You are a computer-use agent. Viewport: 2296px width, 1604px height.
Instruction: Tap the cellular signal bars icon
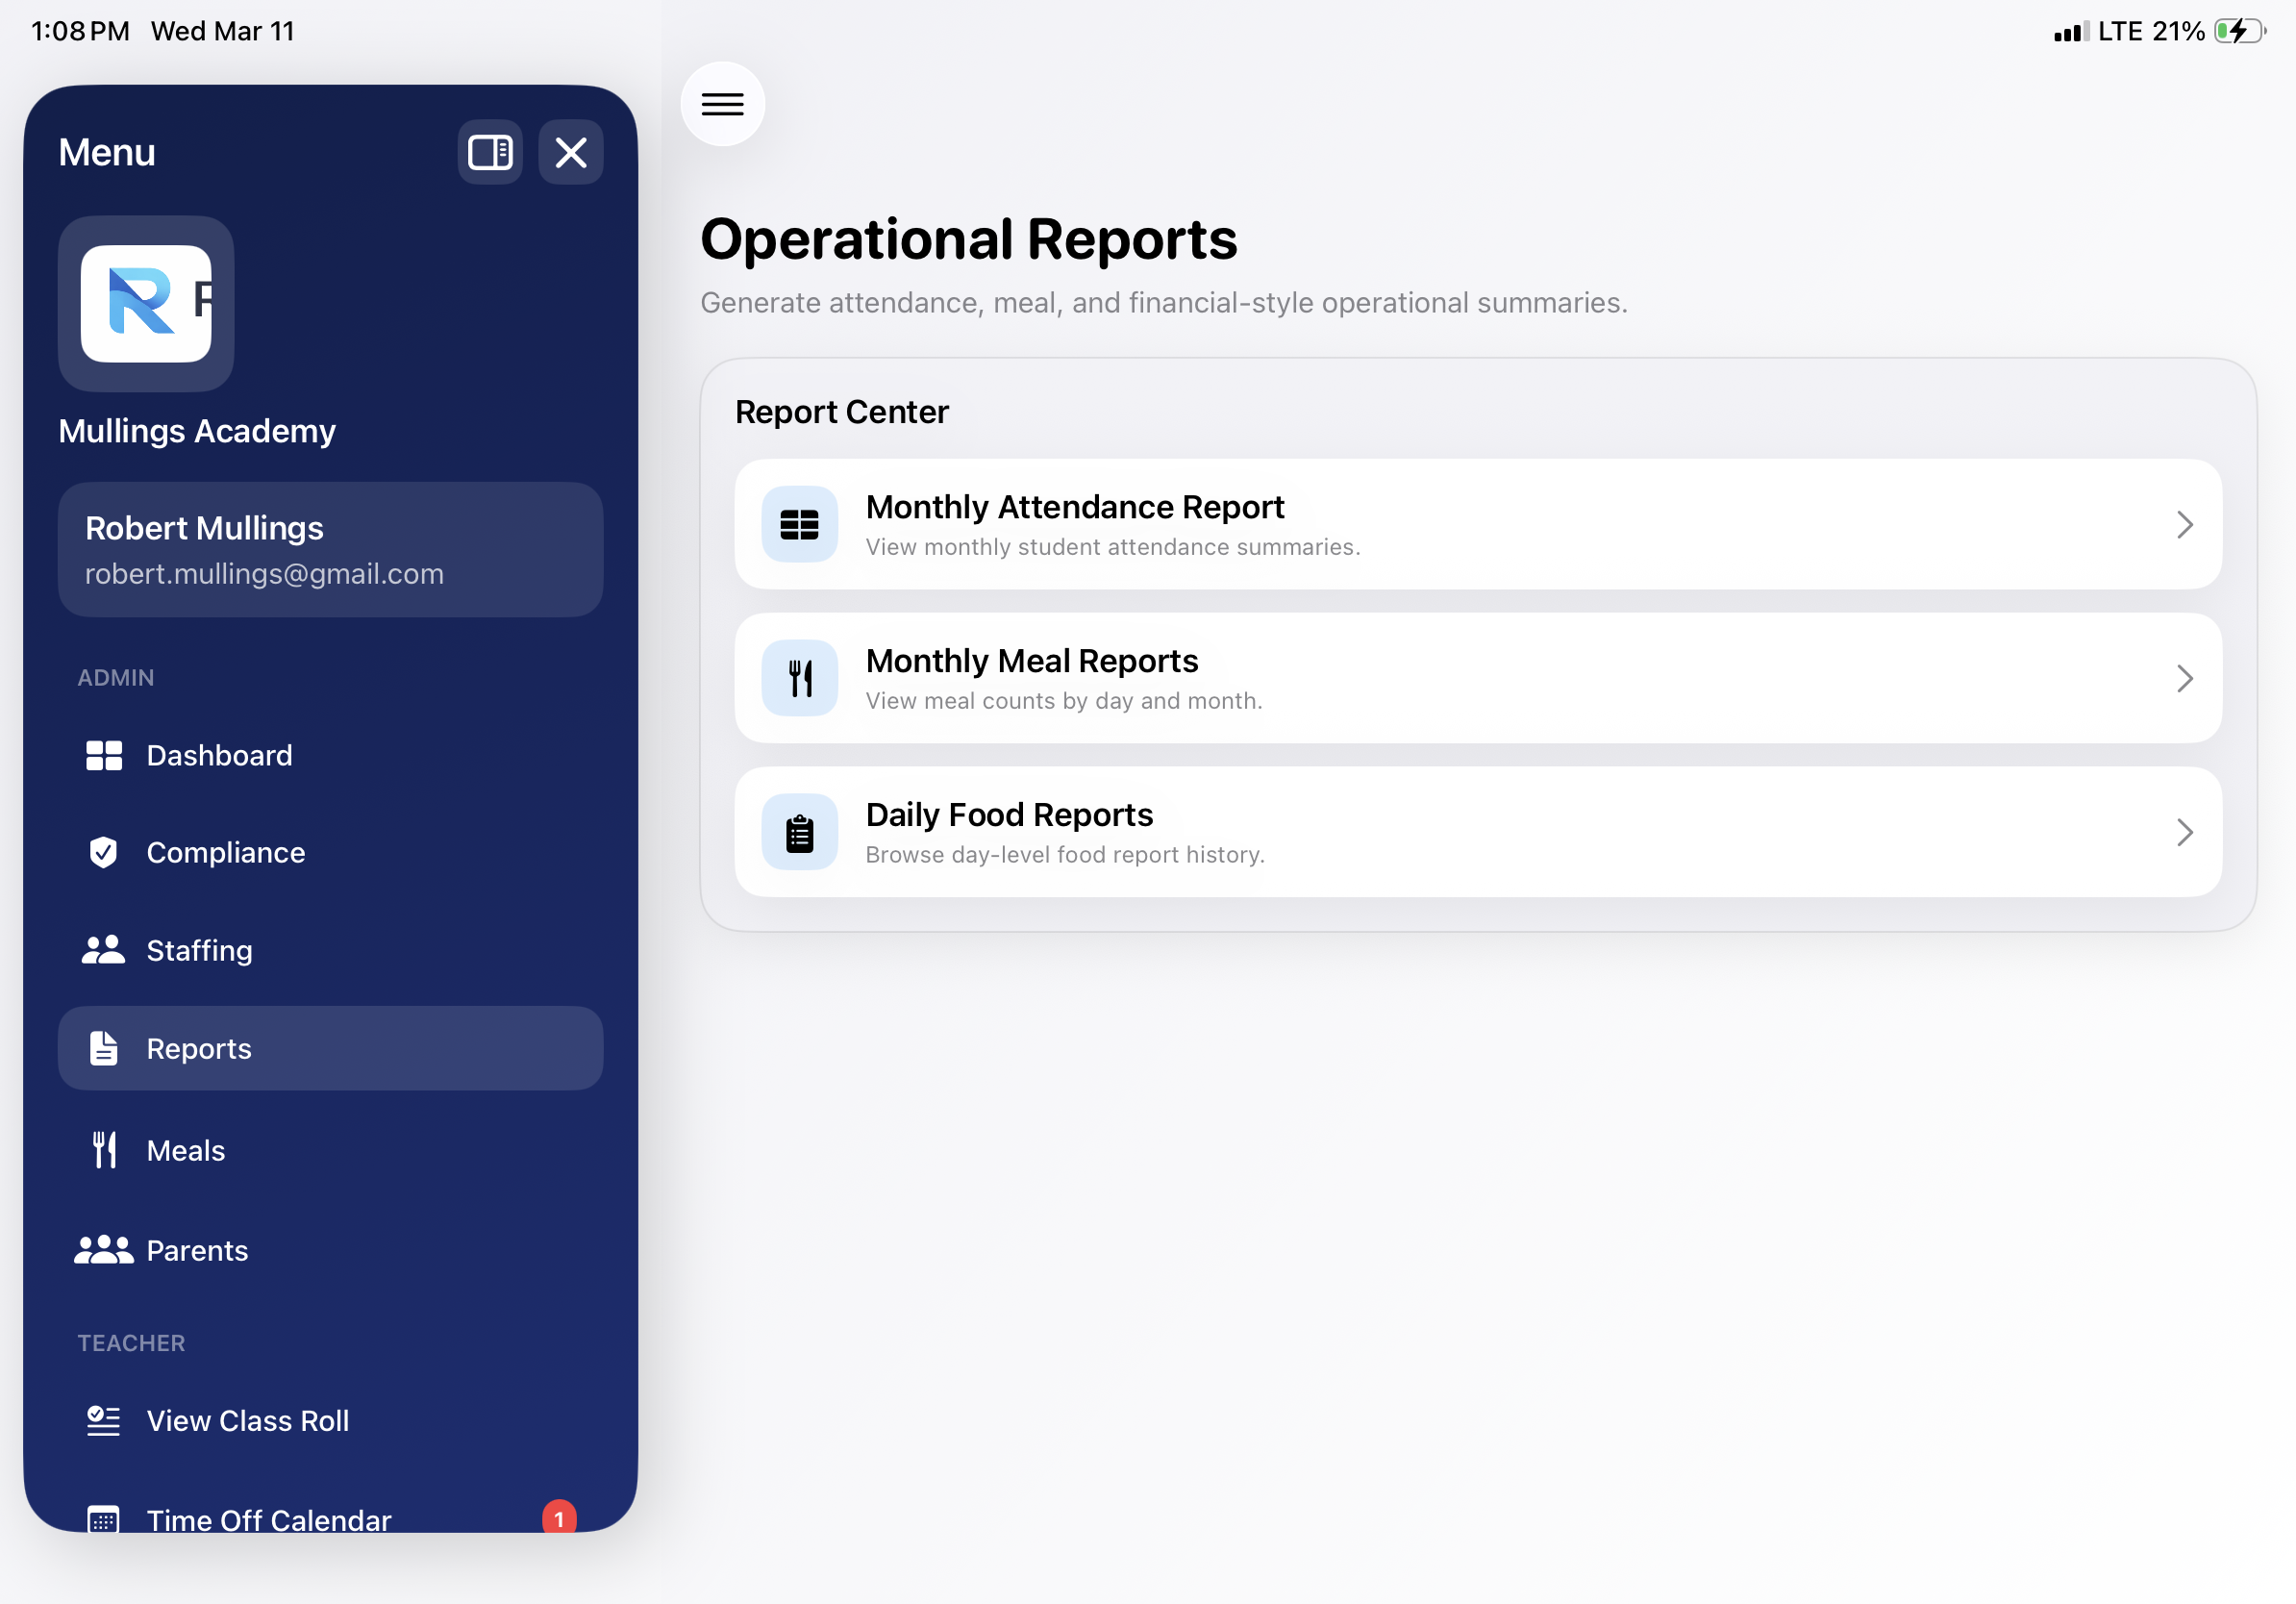pos(2072,32)
